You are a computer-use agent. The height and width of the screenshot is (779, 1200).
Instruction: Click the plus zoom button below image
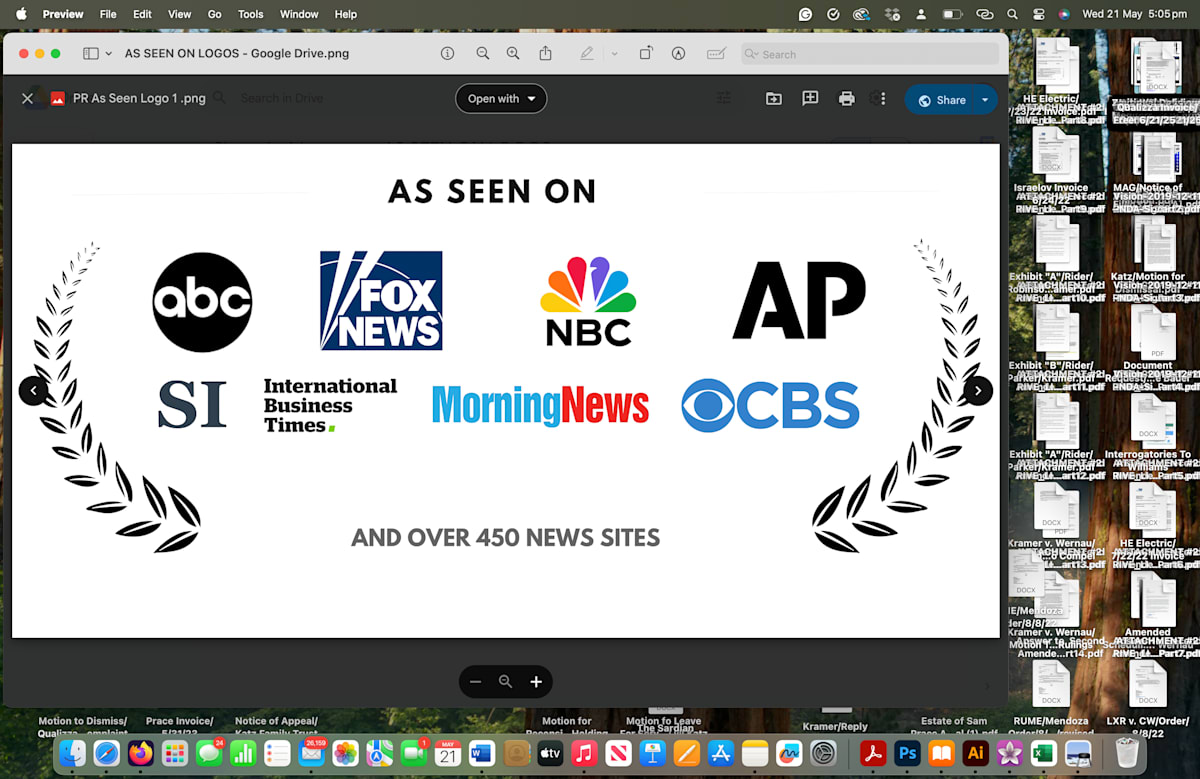click(536, 682)
